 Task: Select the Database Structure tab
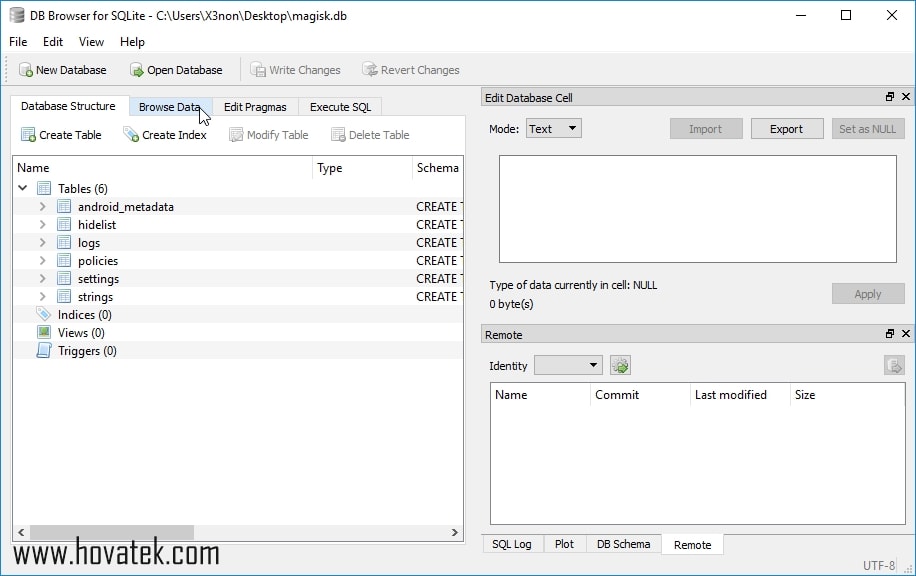point(68,106)
